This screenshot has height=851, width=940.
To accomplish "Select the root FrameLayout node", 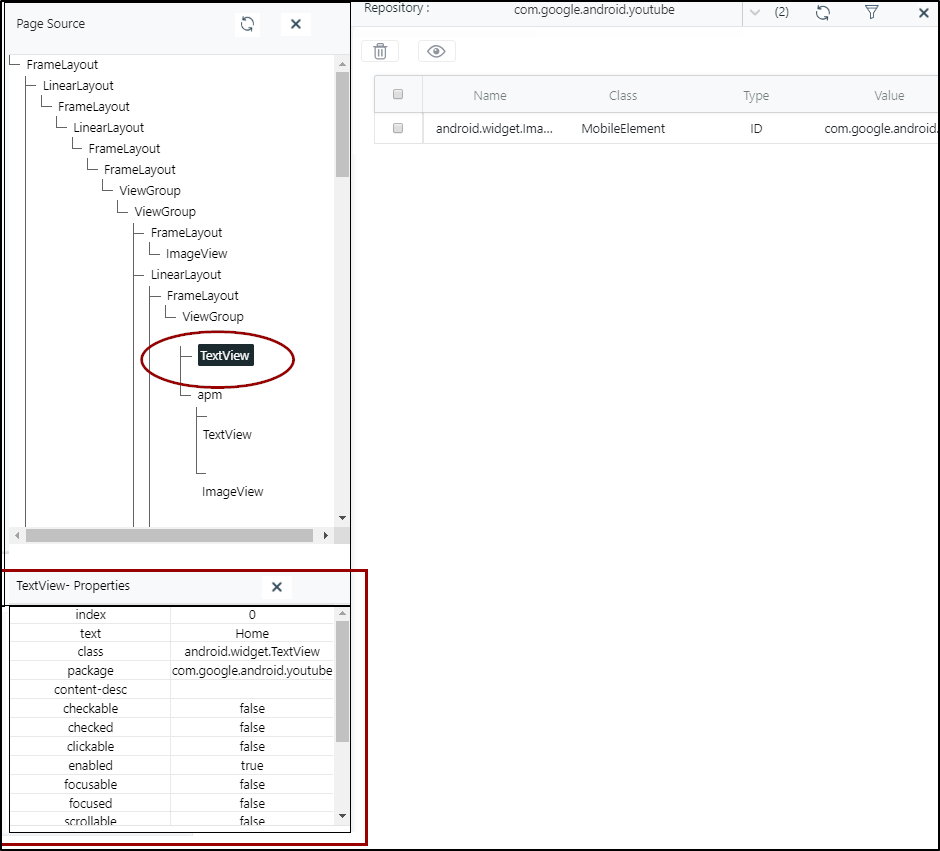I will 62,65.
